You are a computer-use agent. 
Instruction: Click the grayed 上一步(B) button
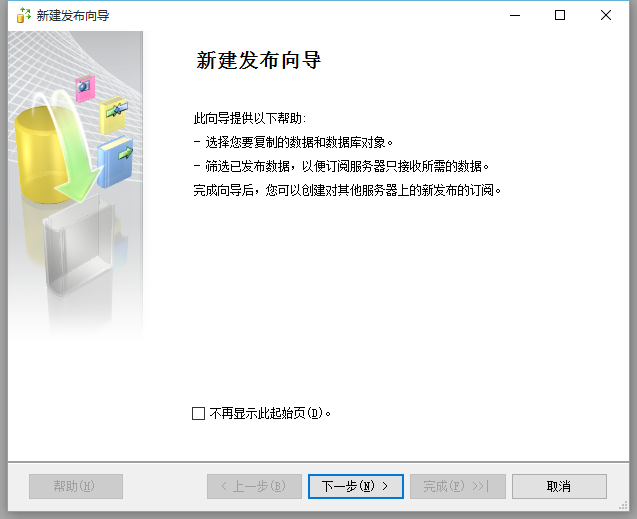click(x=254, y=486)
